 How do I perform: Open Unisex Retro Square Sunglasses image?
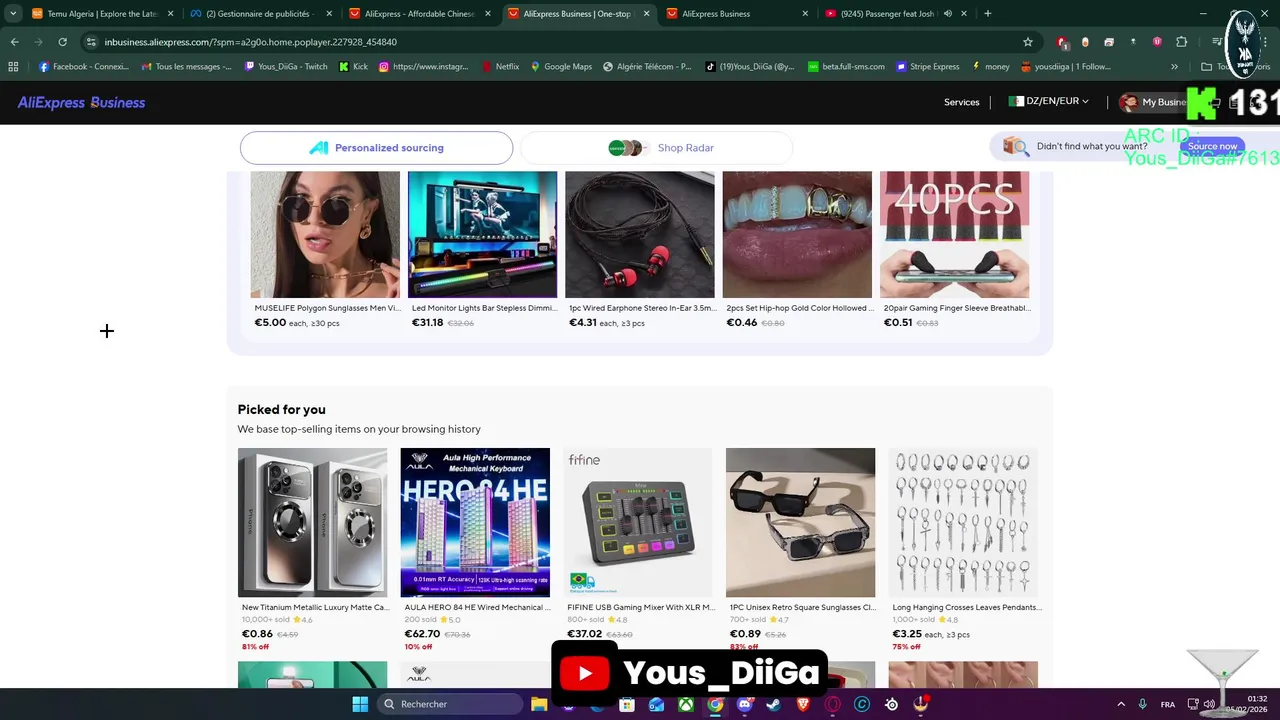pyautogui.click(x=800, y=522)
